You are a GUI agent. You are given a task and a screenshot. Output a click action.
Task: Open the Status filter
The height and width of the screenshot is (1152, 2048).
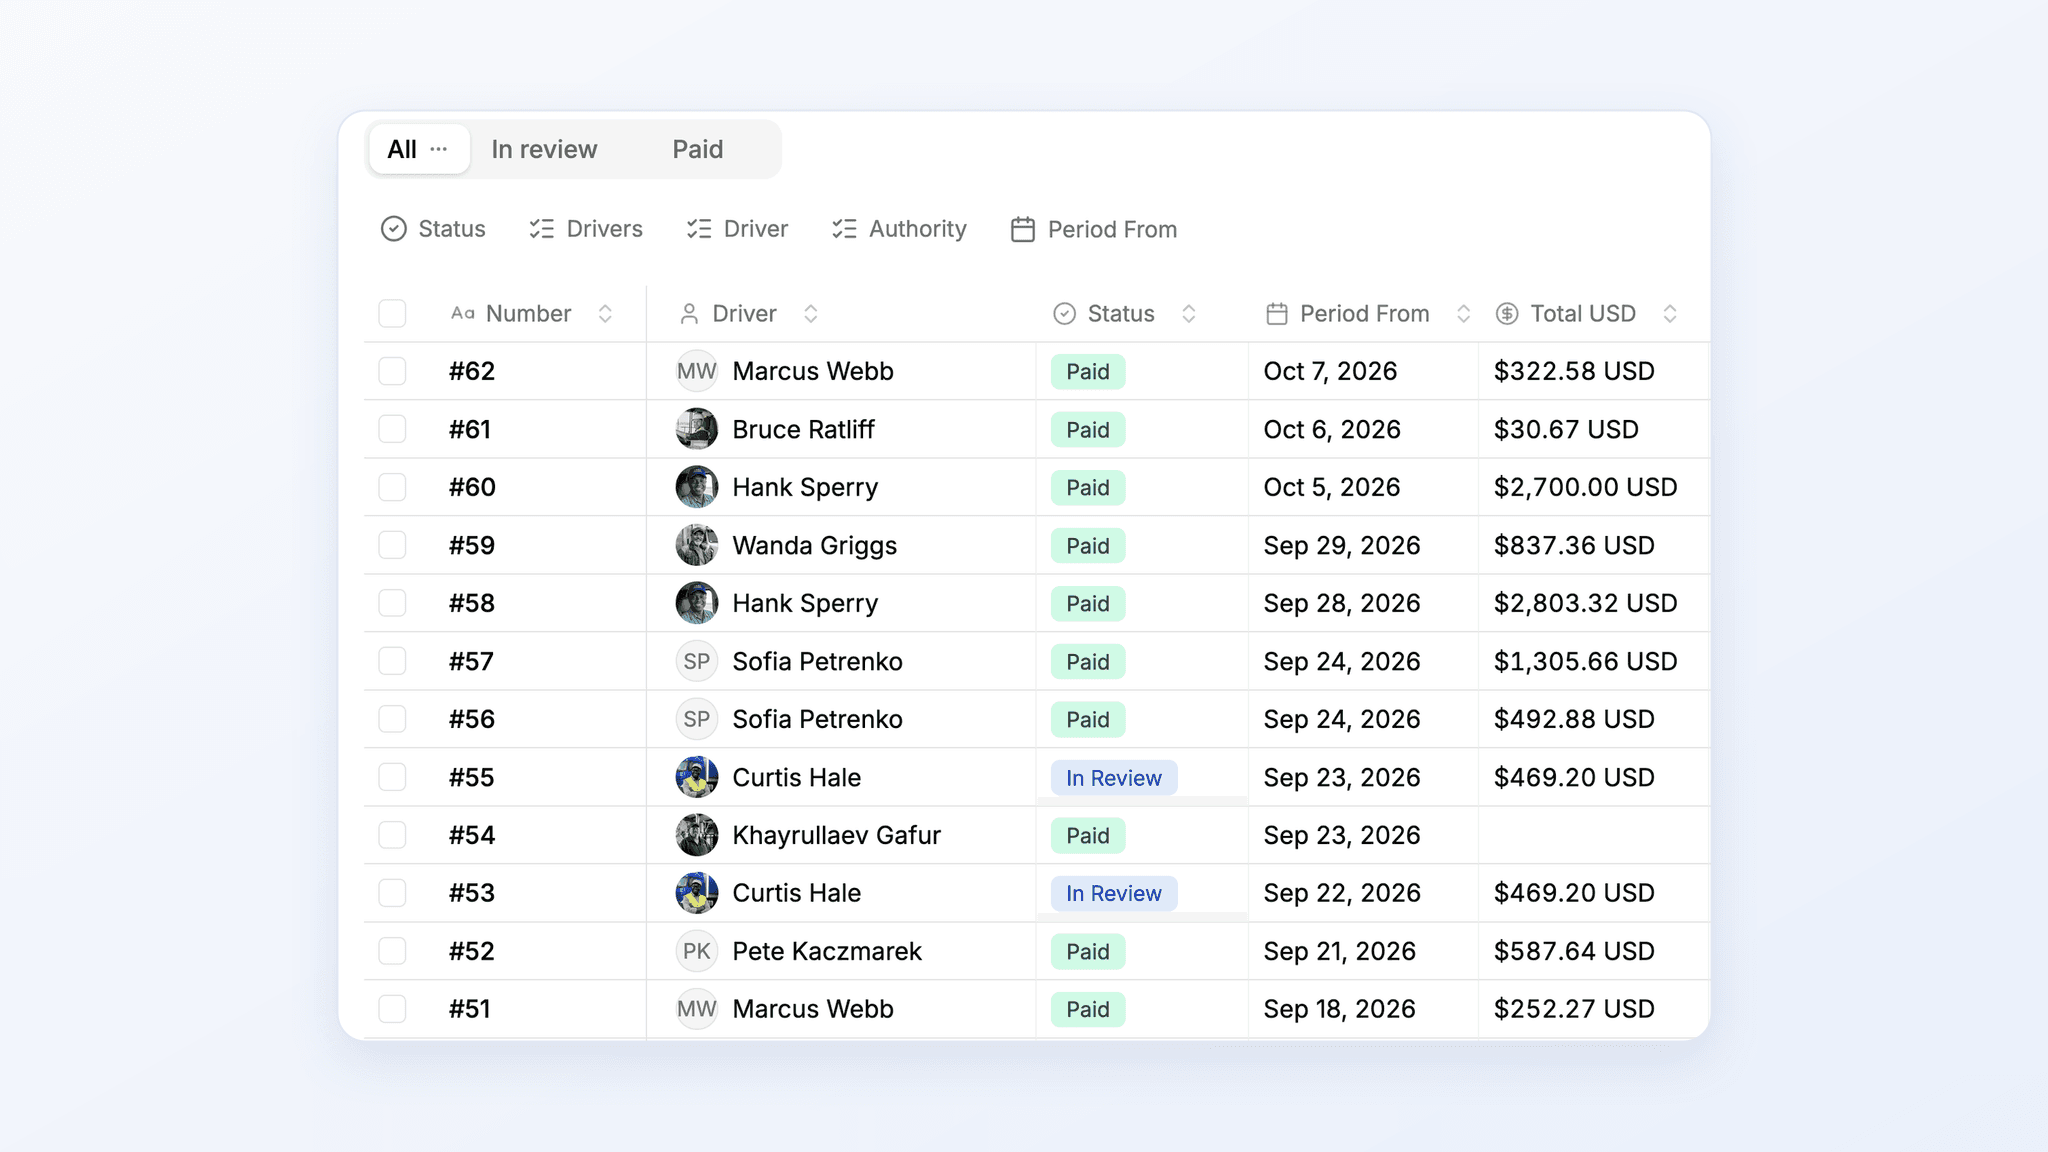tap(433, 229)
